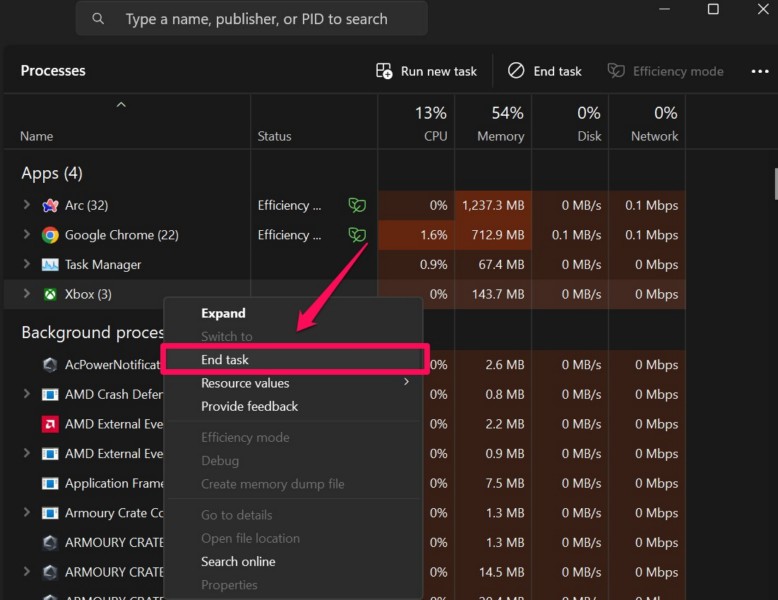778x600 pixels.
Task: Click Arc's green efficiency leaf icon
Action: [356, 206]
